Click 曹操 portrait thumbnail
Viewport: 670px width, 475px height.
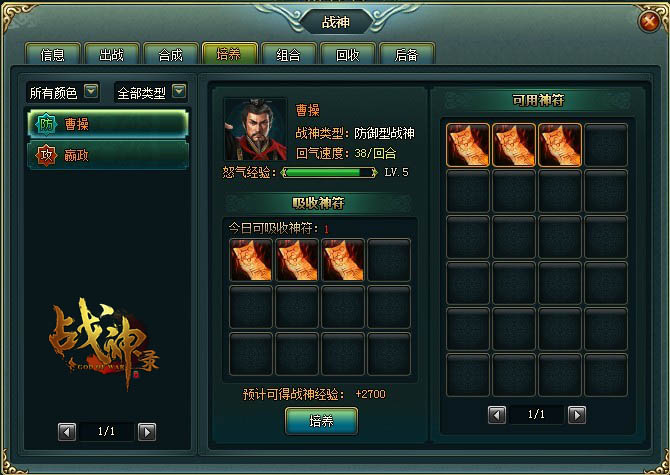click(x=256, y=129)
